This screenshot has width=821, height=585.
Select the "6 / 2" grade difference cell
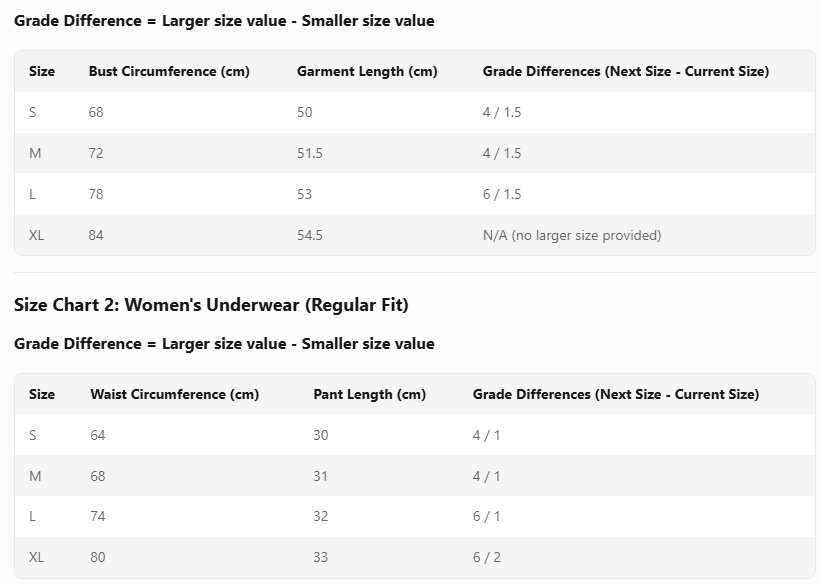pyautogui.click(x=487, y=558)
